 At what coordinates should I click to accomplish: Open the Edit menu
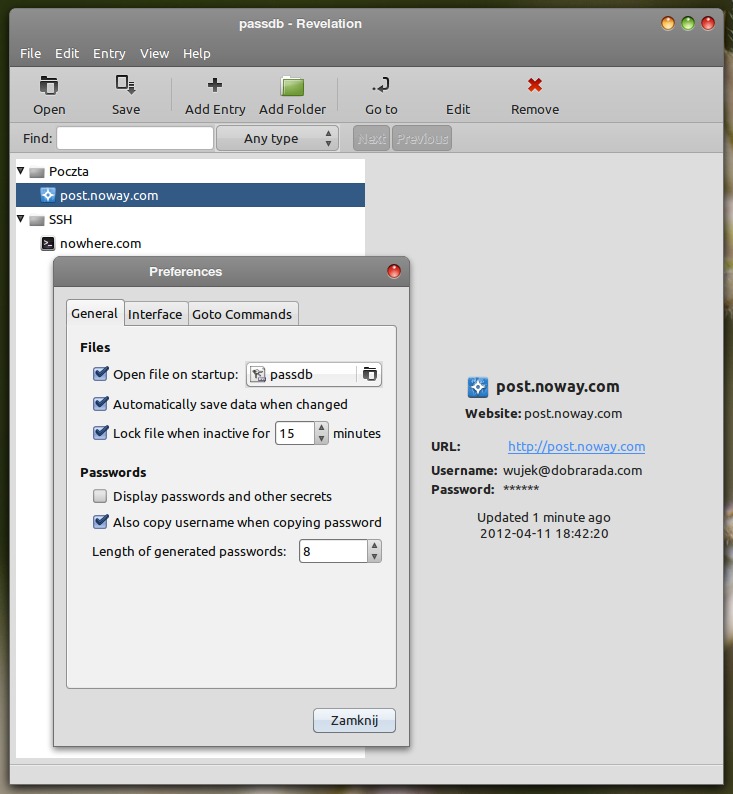pos(67,53)
